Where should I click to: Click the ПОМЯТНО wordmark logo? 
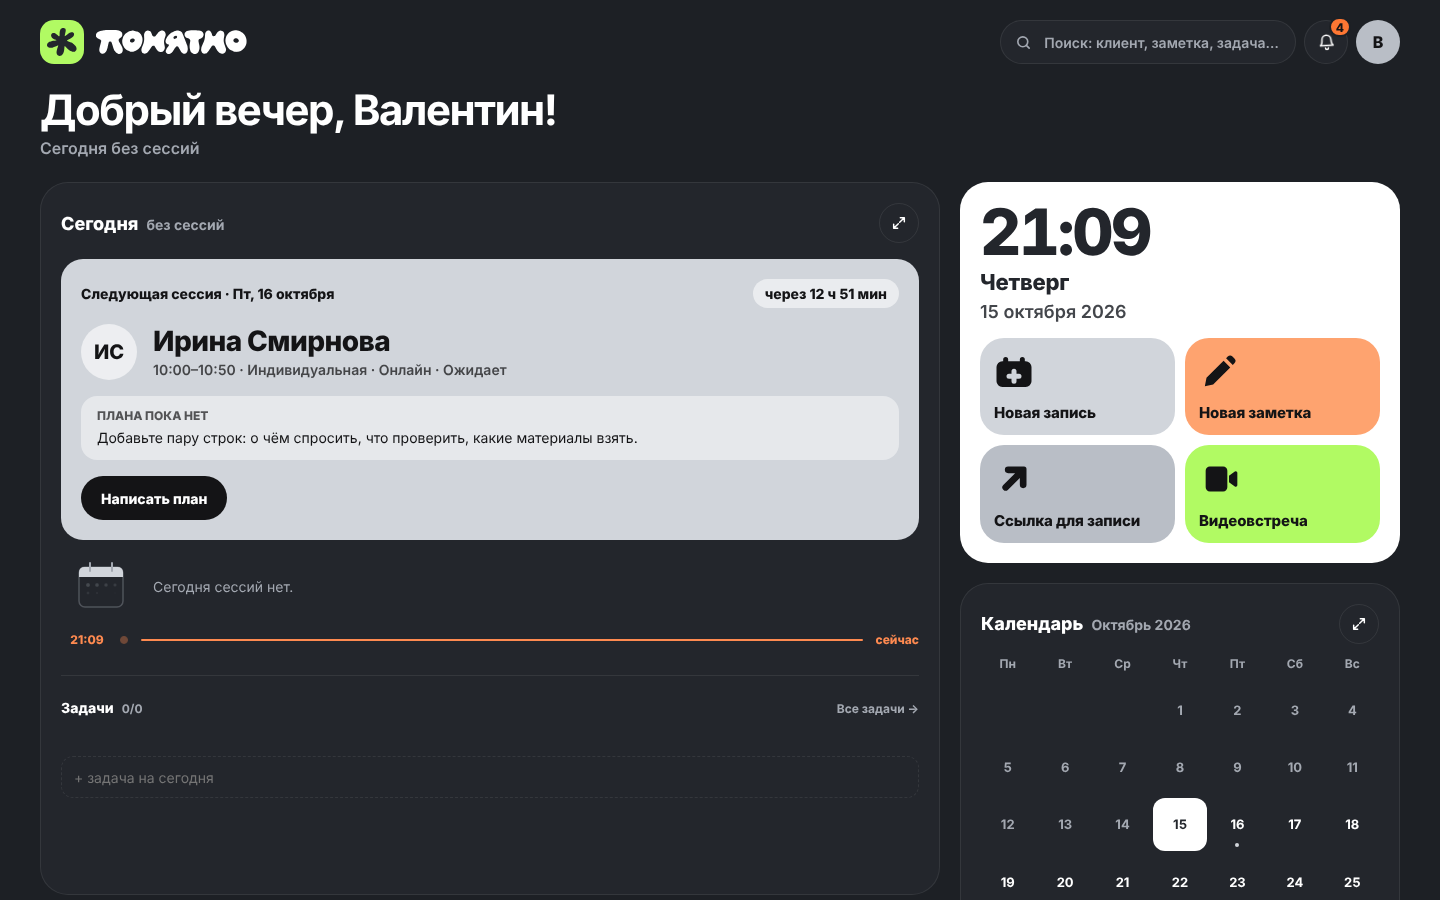click(171, 42)
